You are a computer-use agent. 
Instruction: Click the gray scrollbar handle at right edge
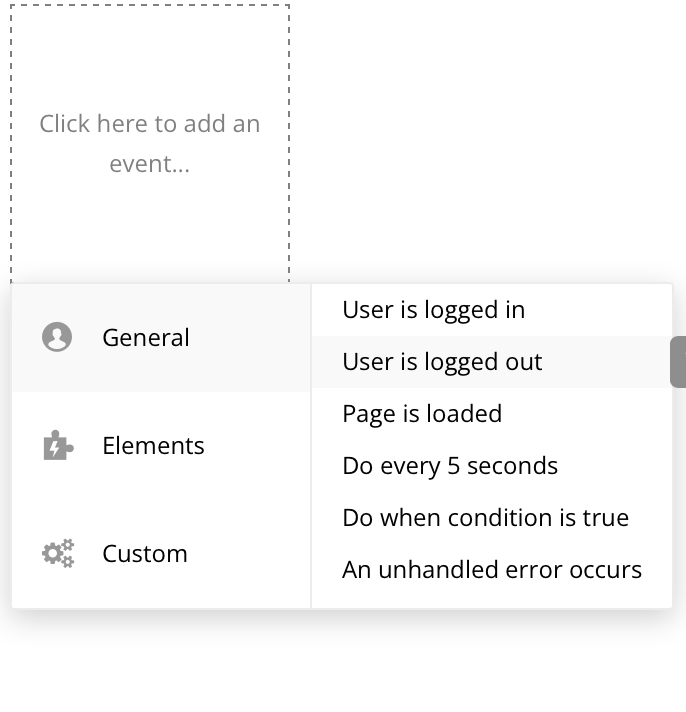pos(678,362)
